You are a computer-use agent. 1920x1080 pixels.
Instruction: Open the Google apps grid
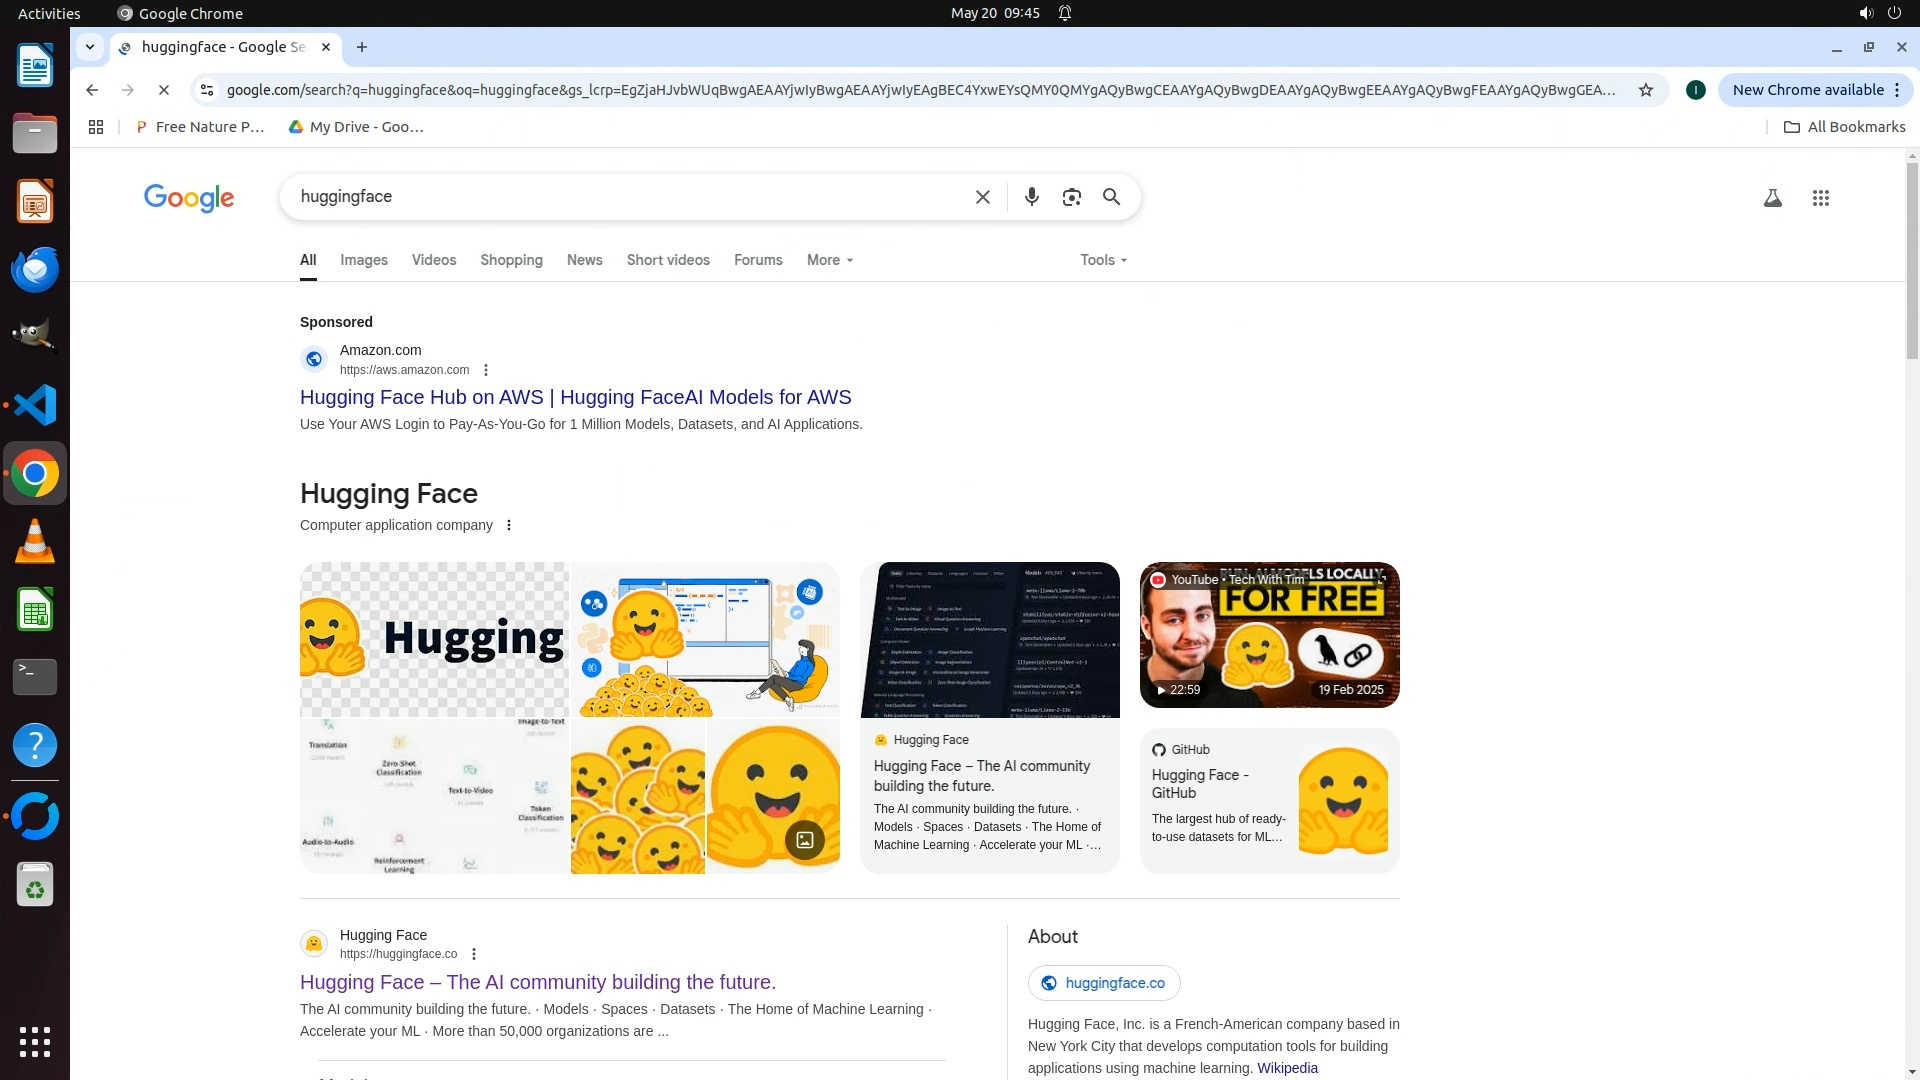[1820, 198]
